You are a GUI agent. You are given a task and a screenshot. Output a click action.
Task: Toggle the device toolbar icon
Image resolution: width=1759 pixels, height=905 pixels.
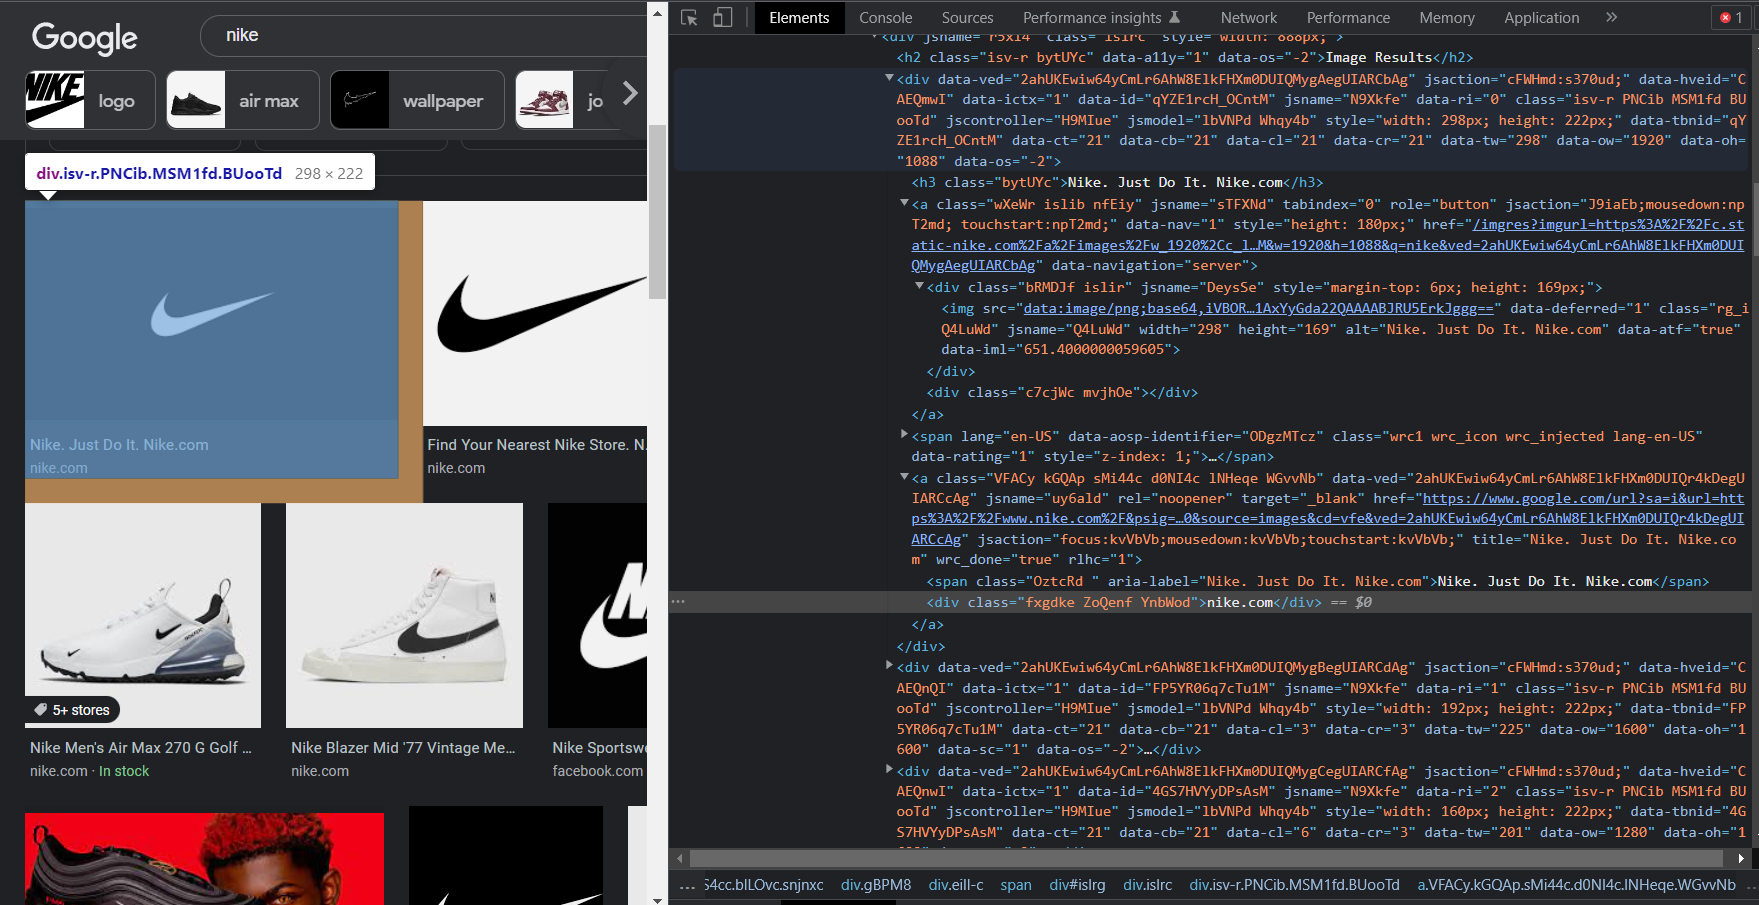pyautogui.click(x=722, y=18)
